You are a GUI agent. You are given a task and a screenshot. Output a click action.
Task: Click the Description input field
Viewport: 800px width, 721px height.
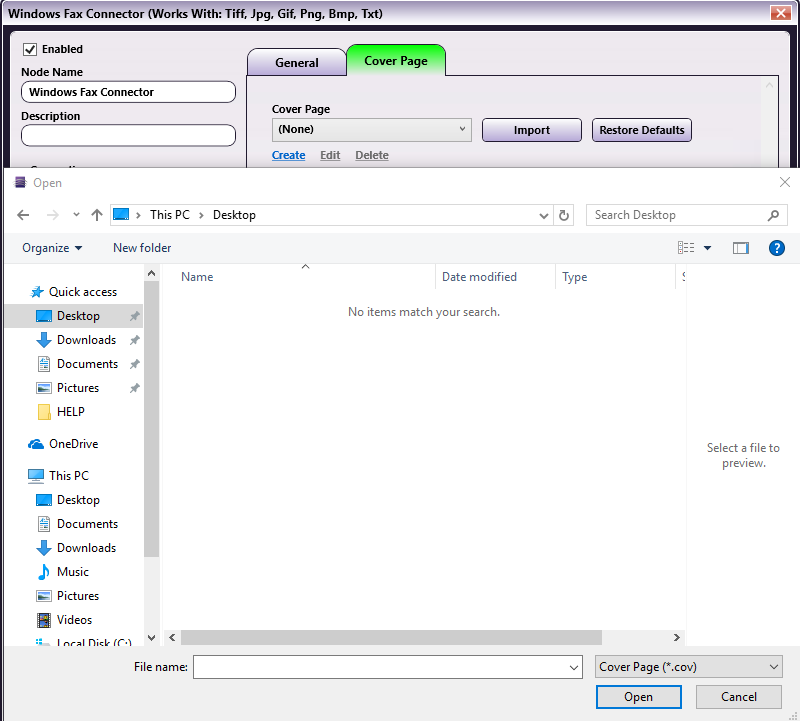coord(128,135)
